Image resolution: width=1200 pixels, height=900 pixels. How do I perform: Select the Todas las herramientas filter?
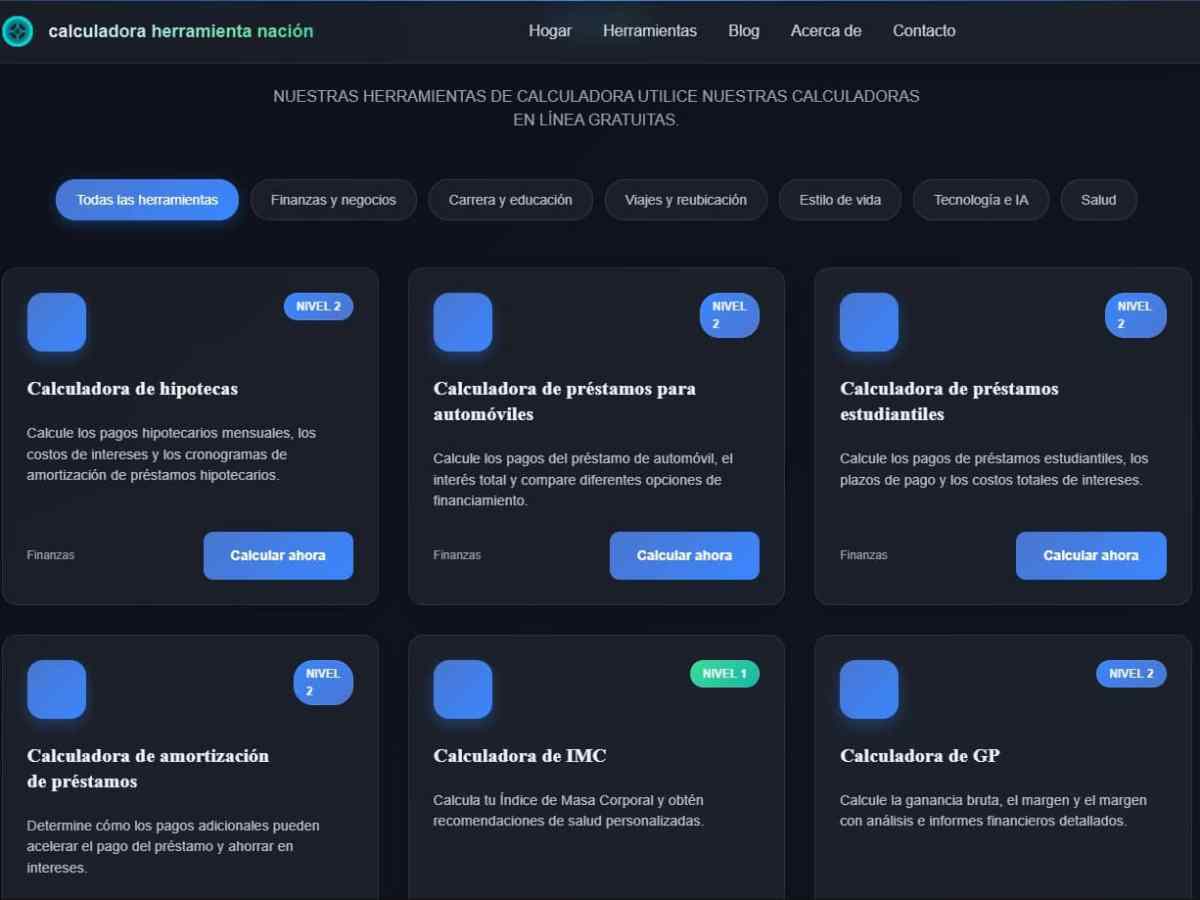point(146,199)
